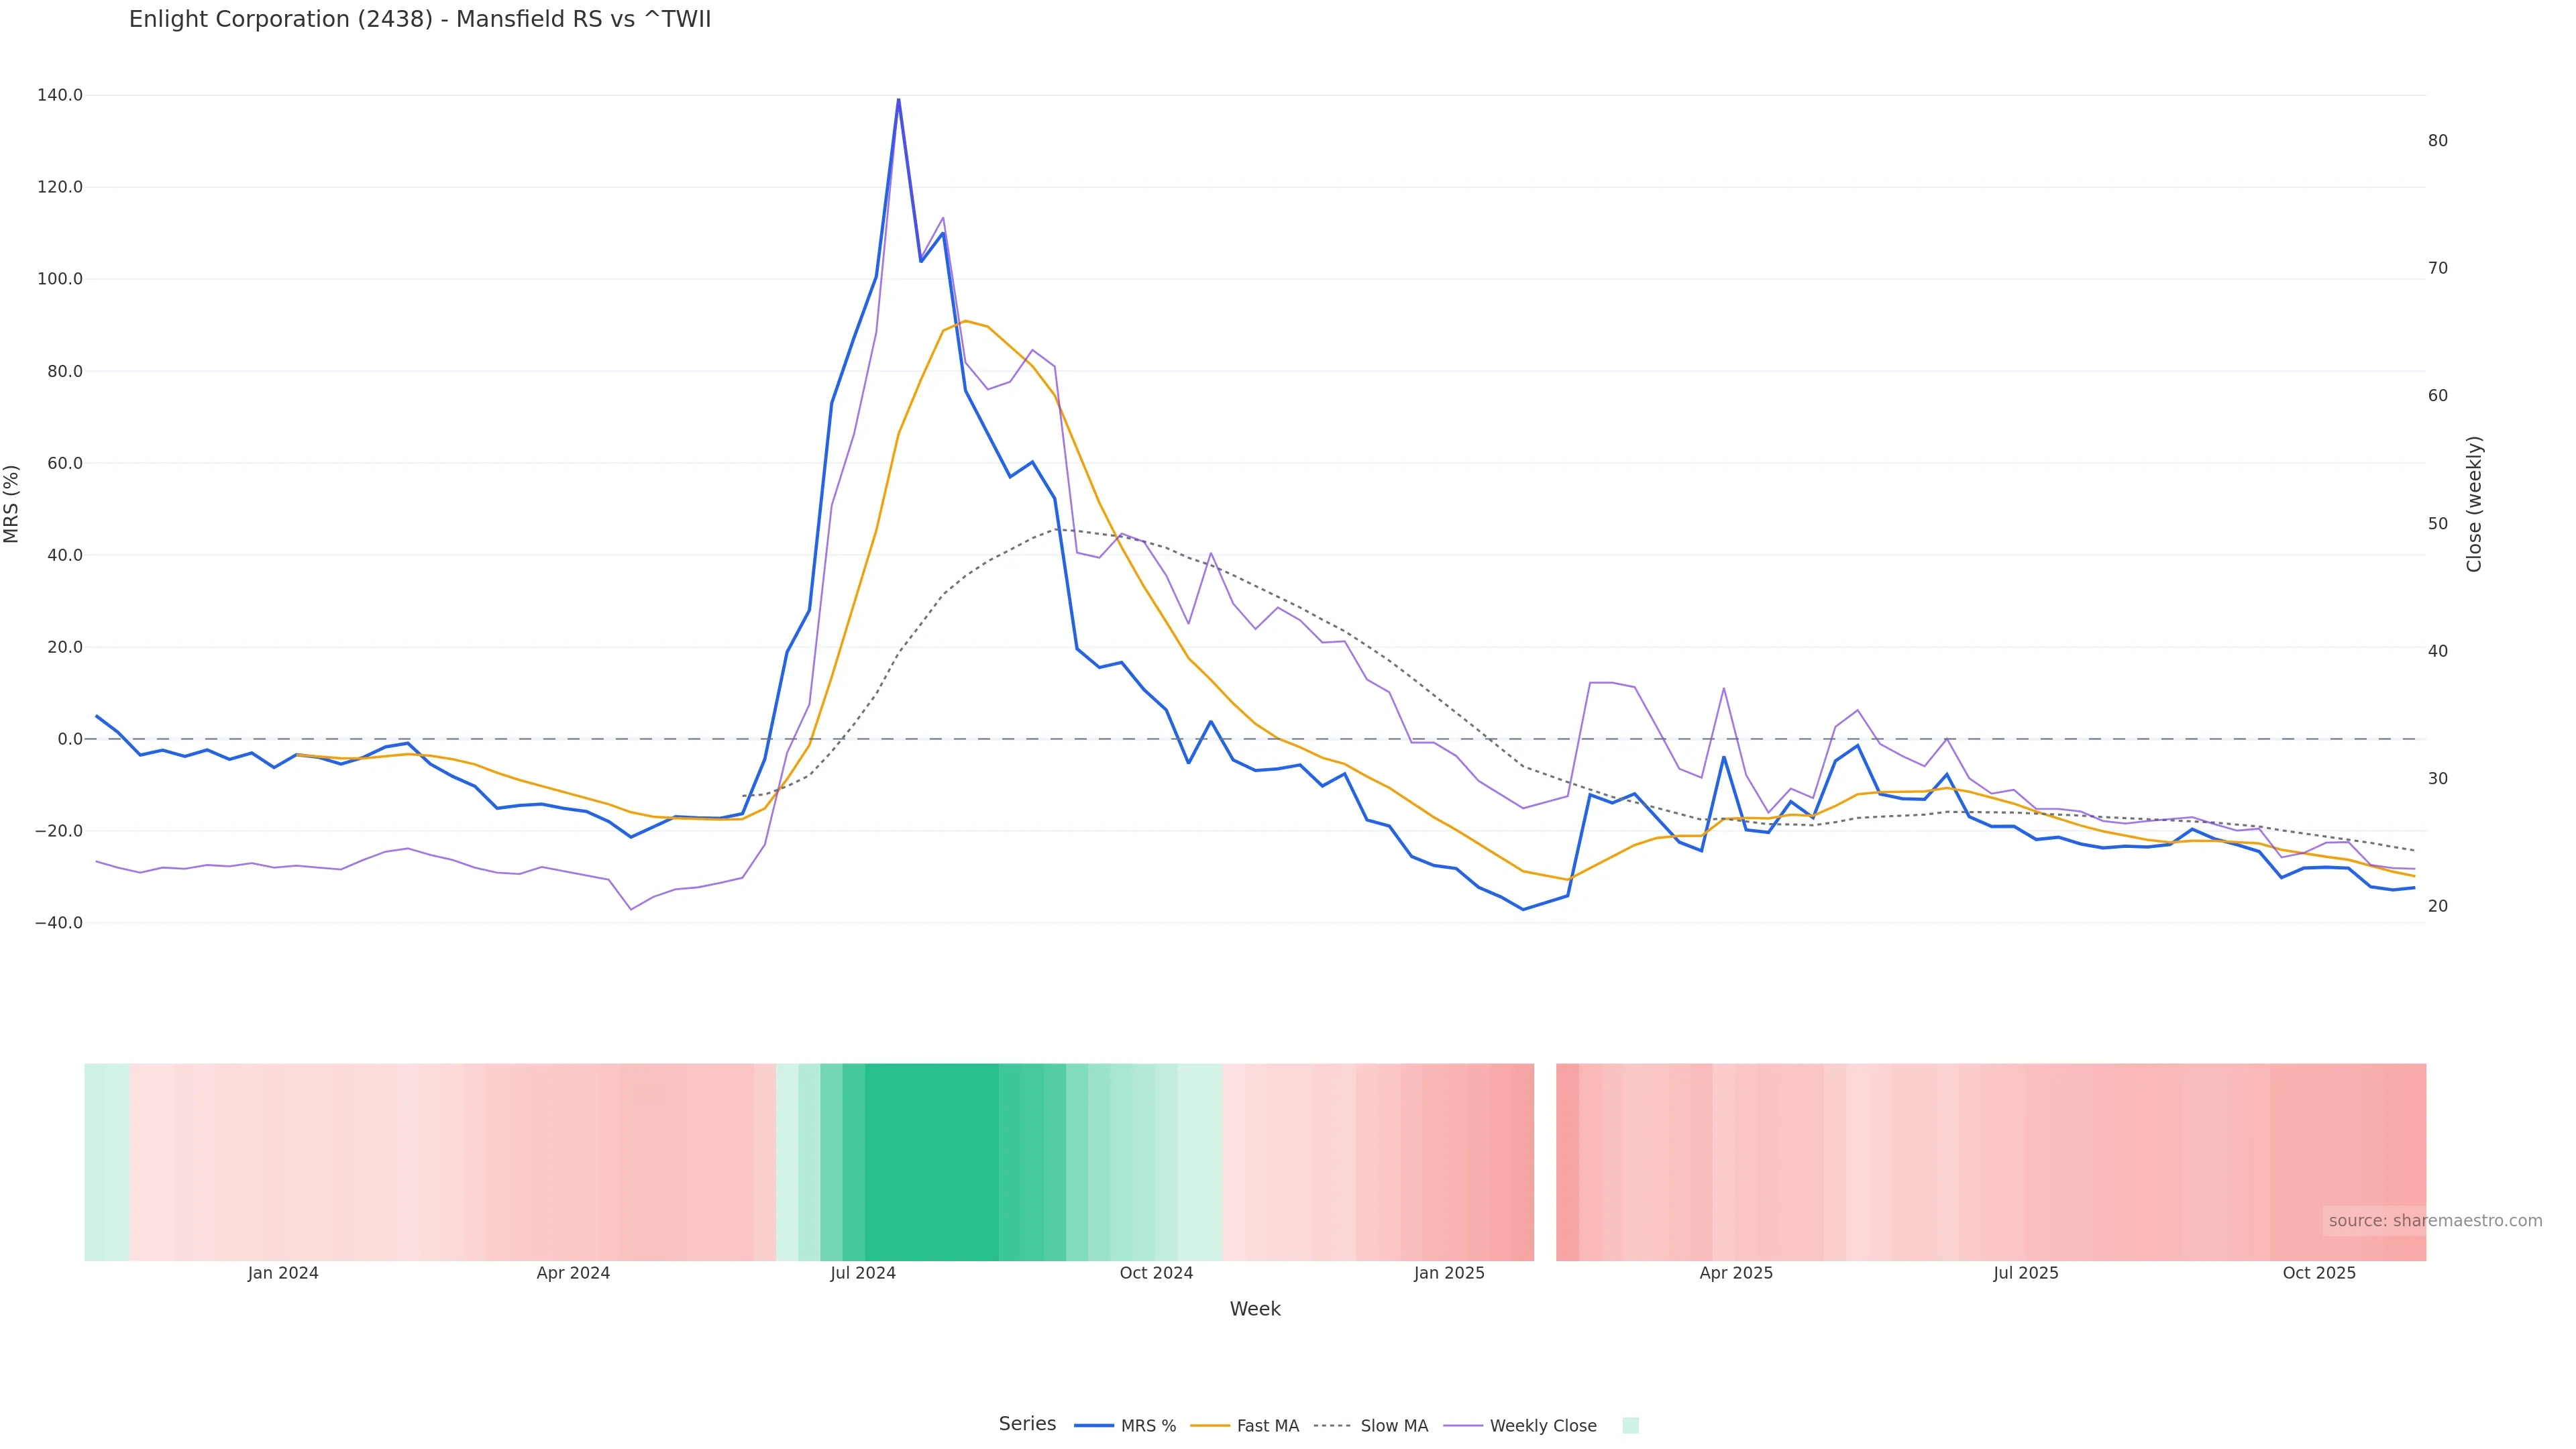Click the dotted Slow MA legend line icon
Image resolution: width=2576 pixels, height=1449 pixels.
coord(1332,1425)
